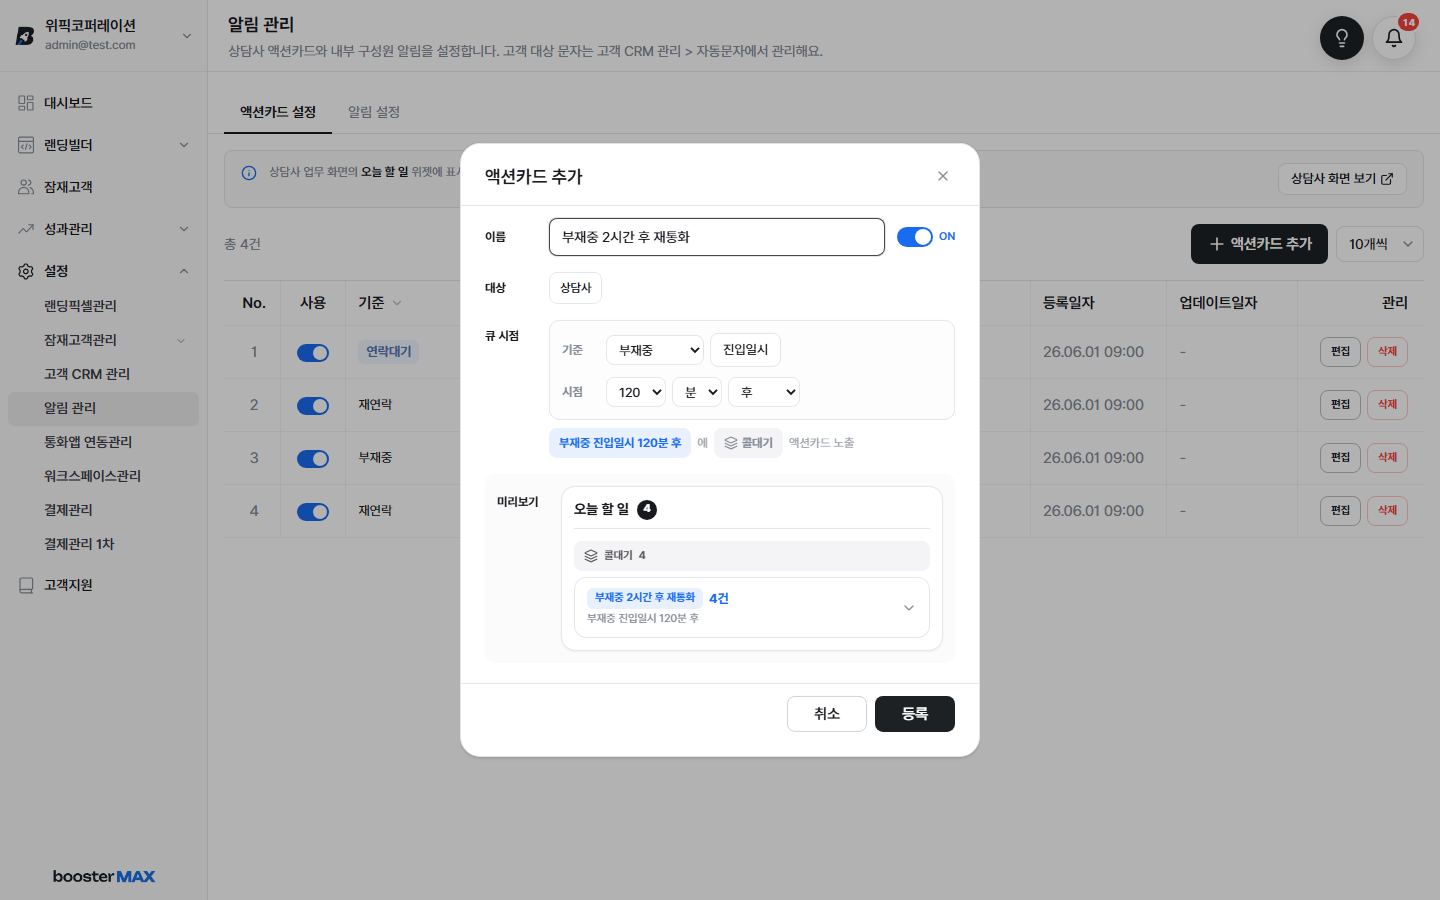Click 편집 for row 4

pyautogui.click(x=1340, y=511)
